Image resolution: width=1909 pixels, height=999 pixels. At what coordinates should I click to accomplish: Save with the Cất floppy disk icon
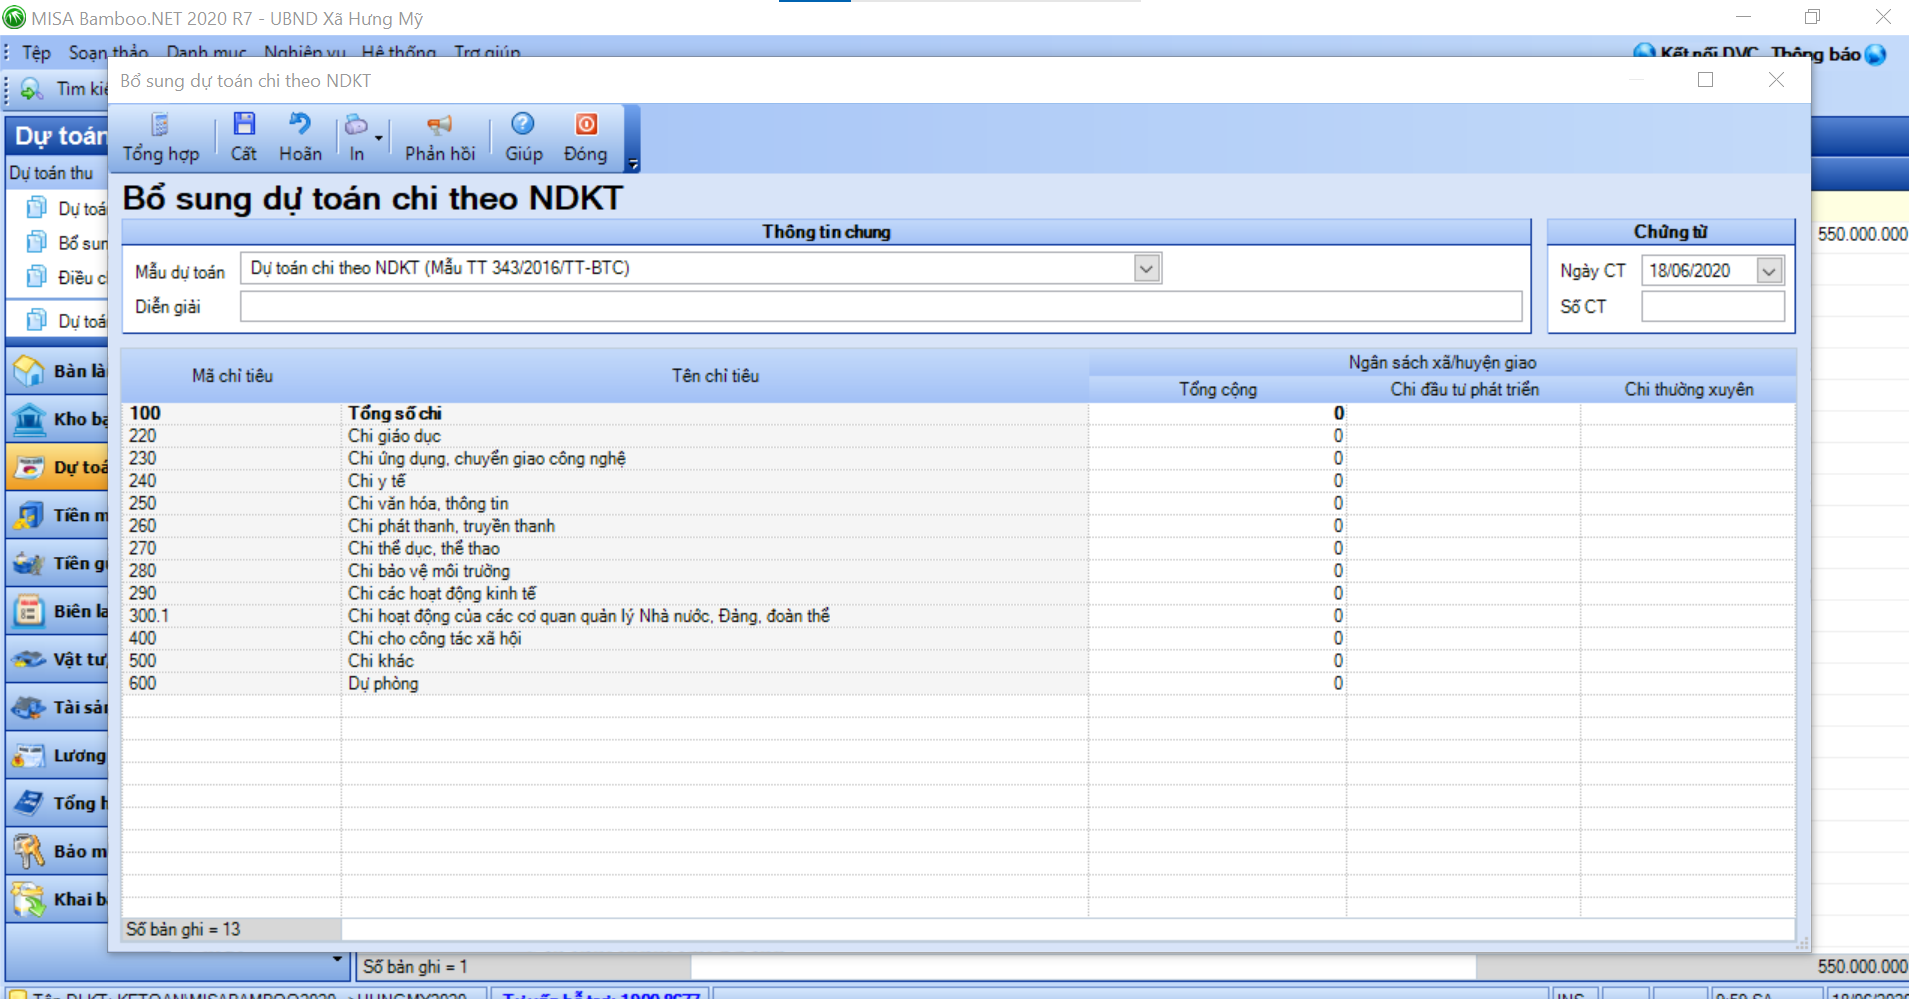(x=244, y=125)
